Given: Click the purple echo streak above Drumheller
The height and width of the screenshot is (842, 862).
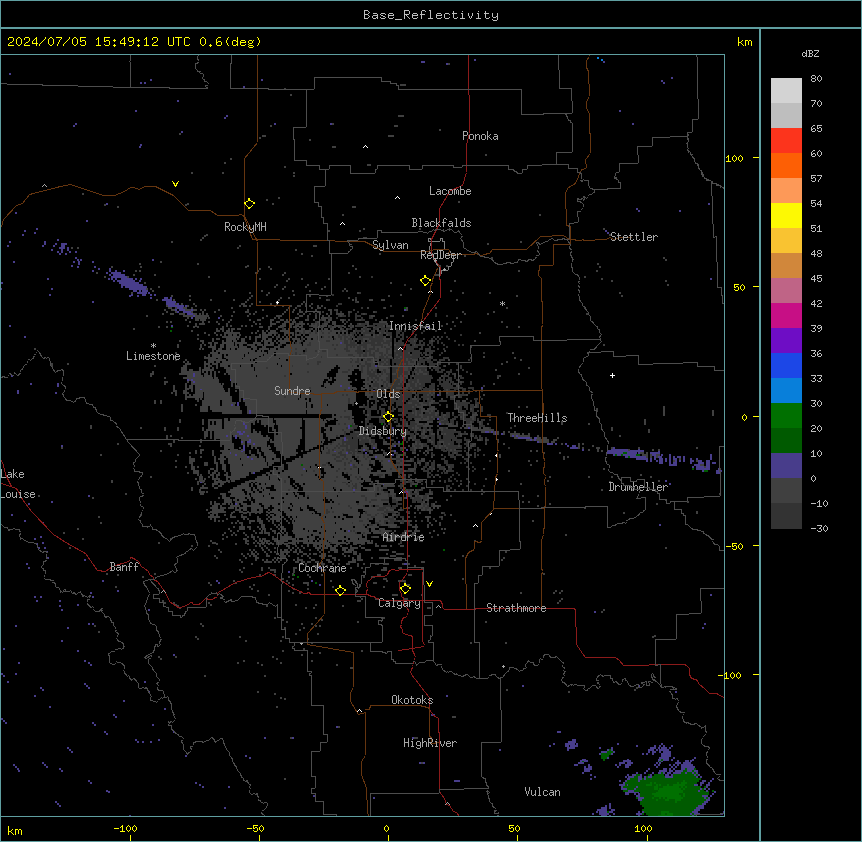Looking at the screenshot, I should 662,457.
